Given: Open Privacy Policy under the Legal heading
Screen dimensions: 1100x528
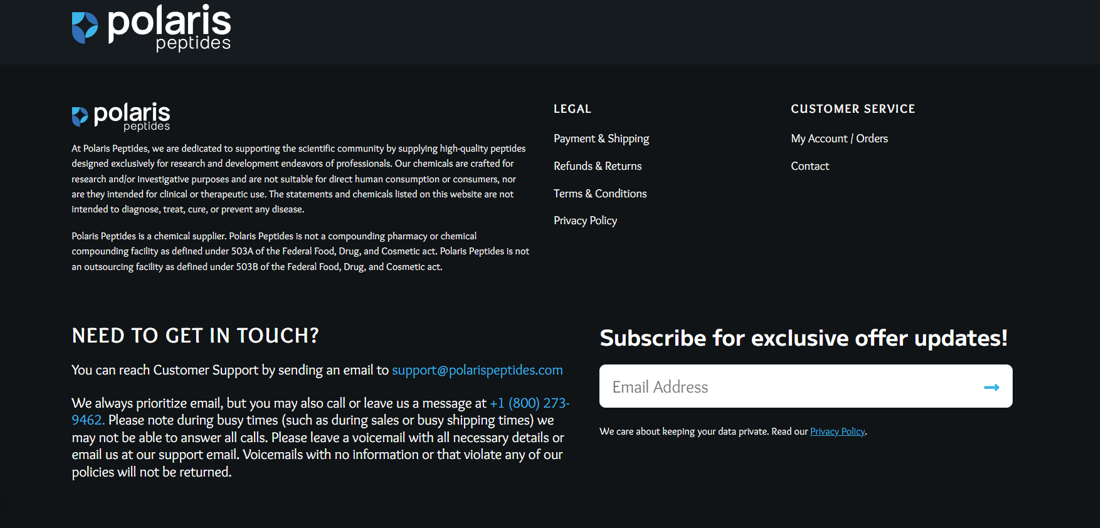Looking at the screenshot, I should pyautogui.click(x=585, y=221).
